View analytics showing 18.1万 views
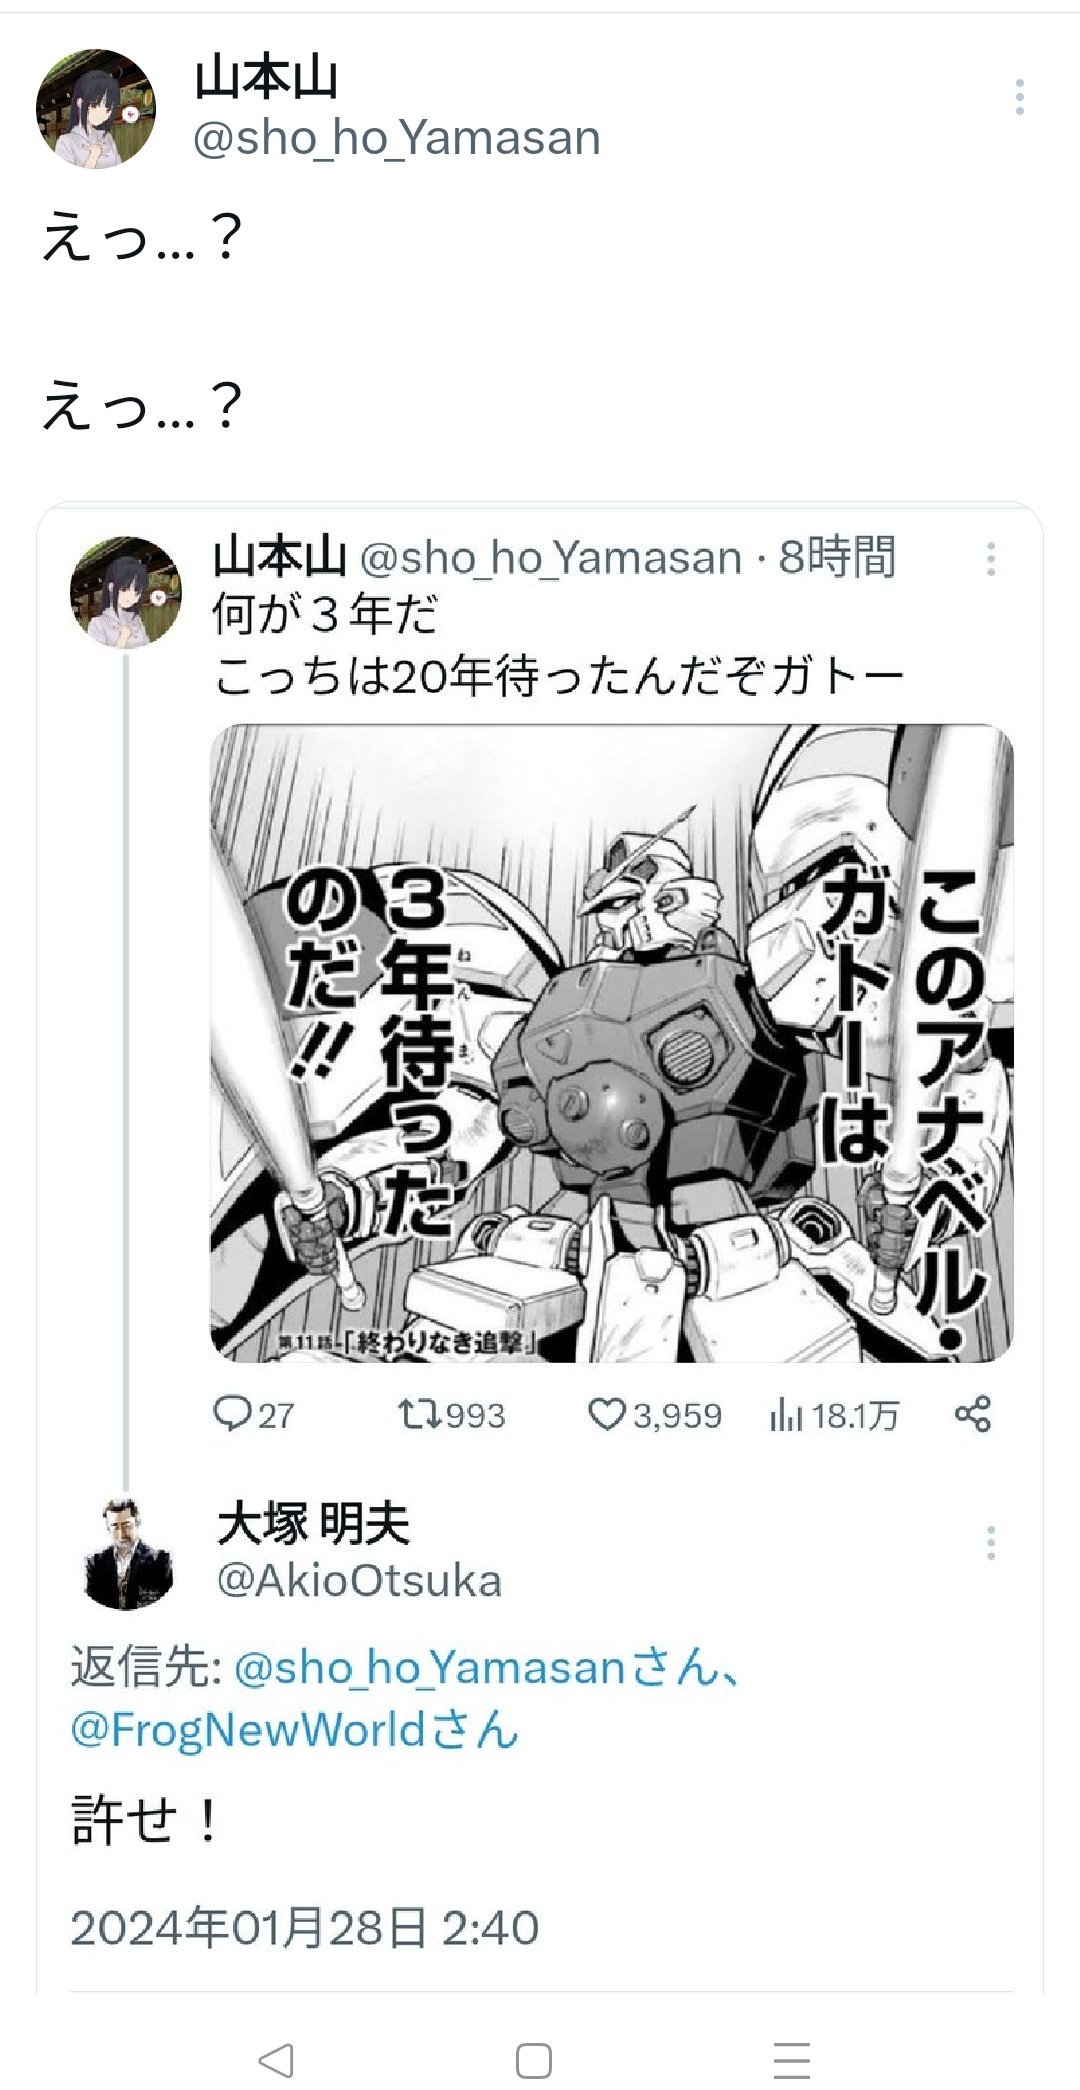Screen dimensions: 1080x2090 (835, 1415)
